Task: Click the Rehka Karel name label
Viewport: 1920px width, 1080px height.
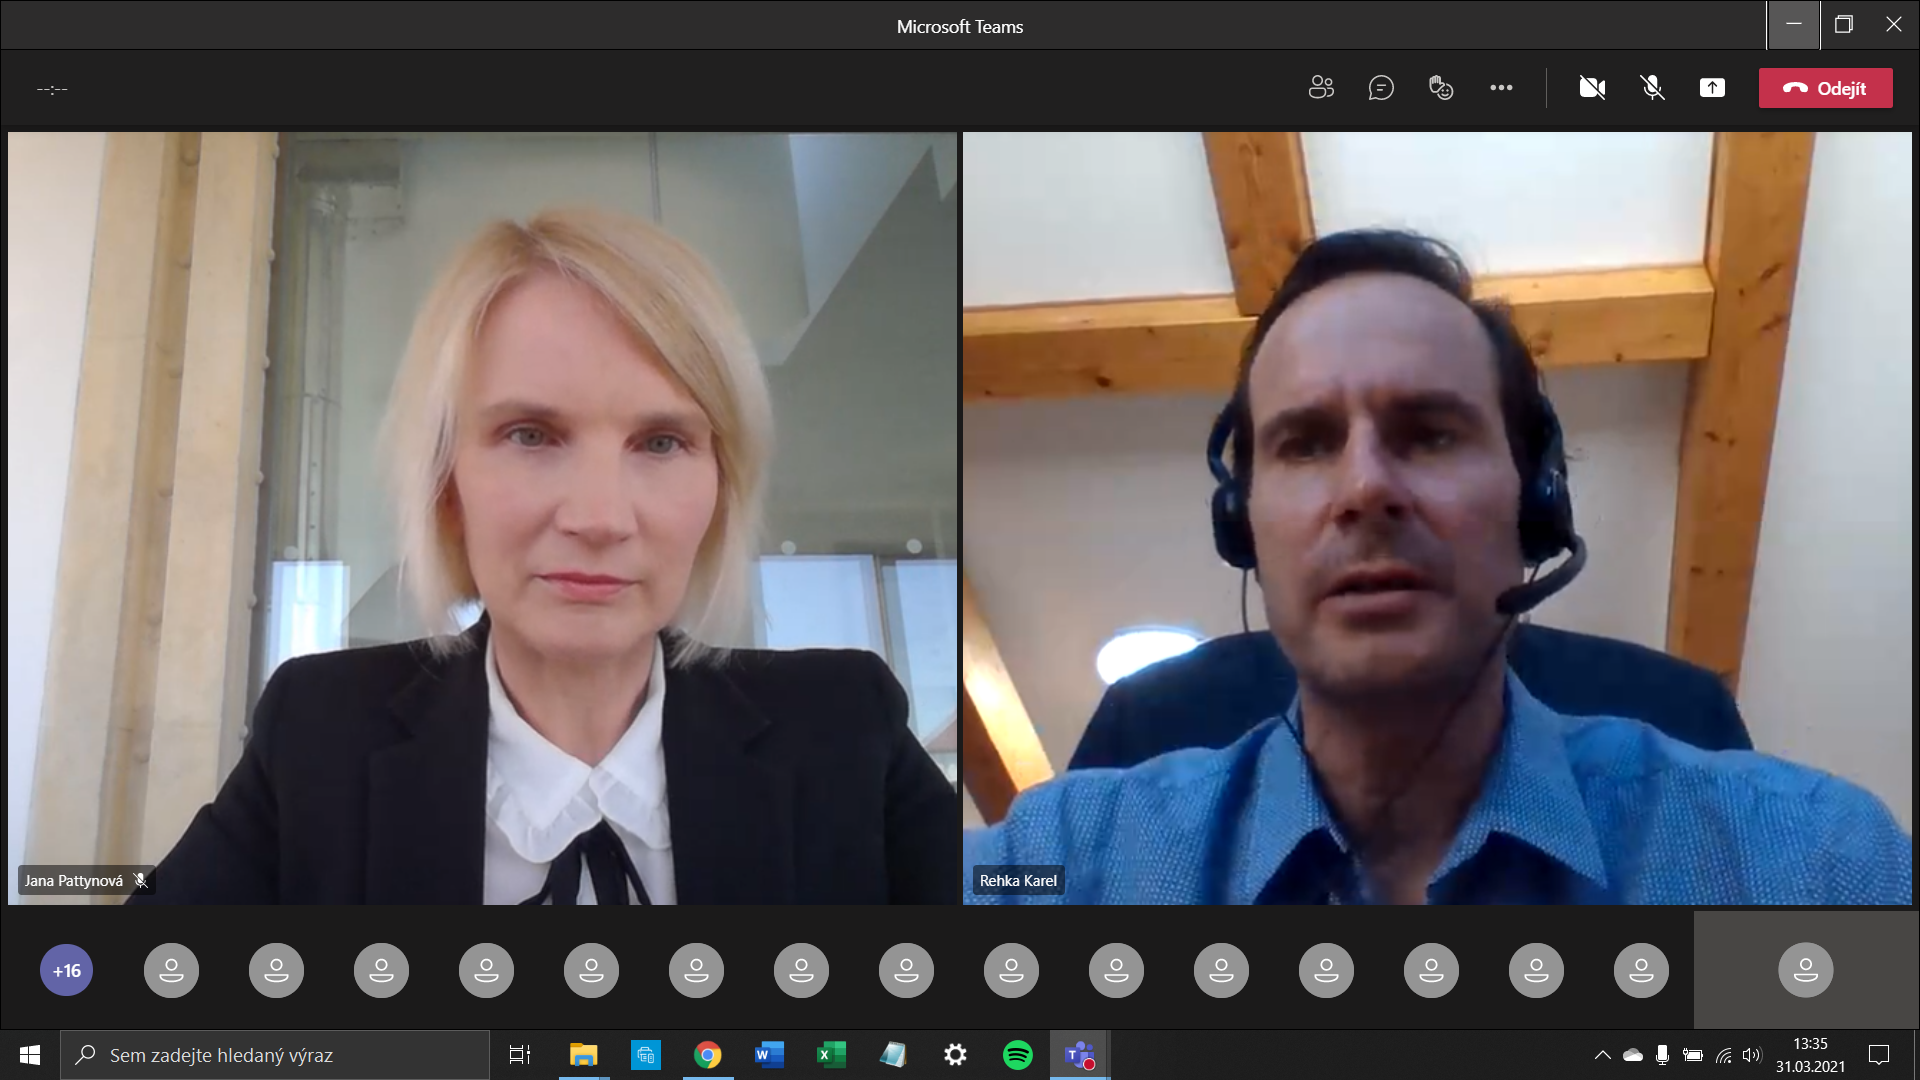Action: pyautogui.click(x=1018, y=881)
